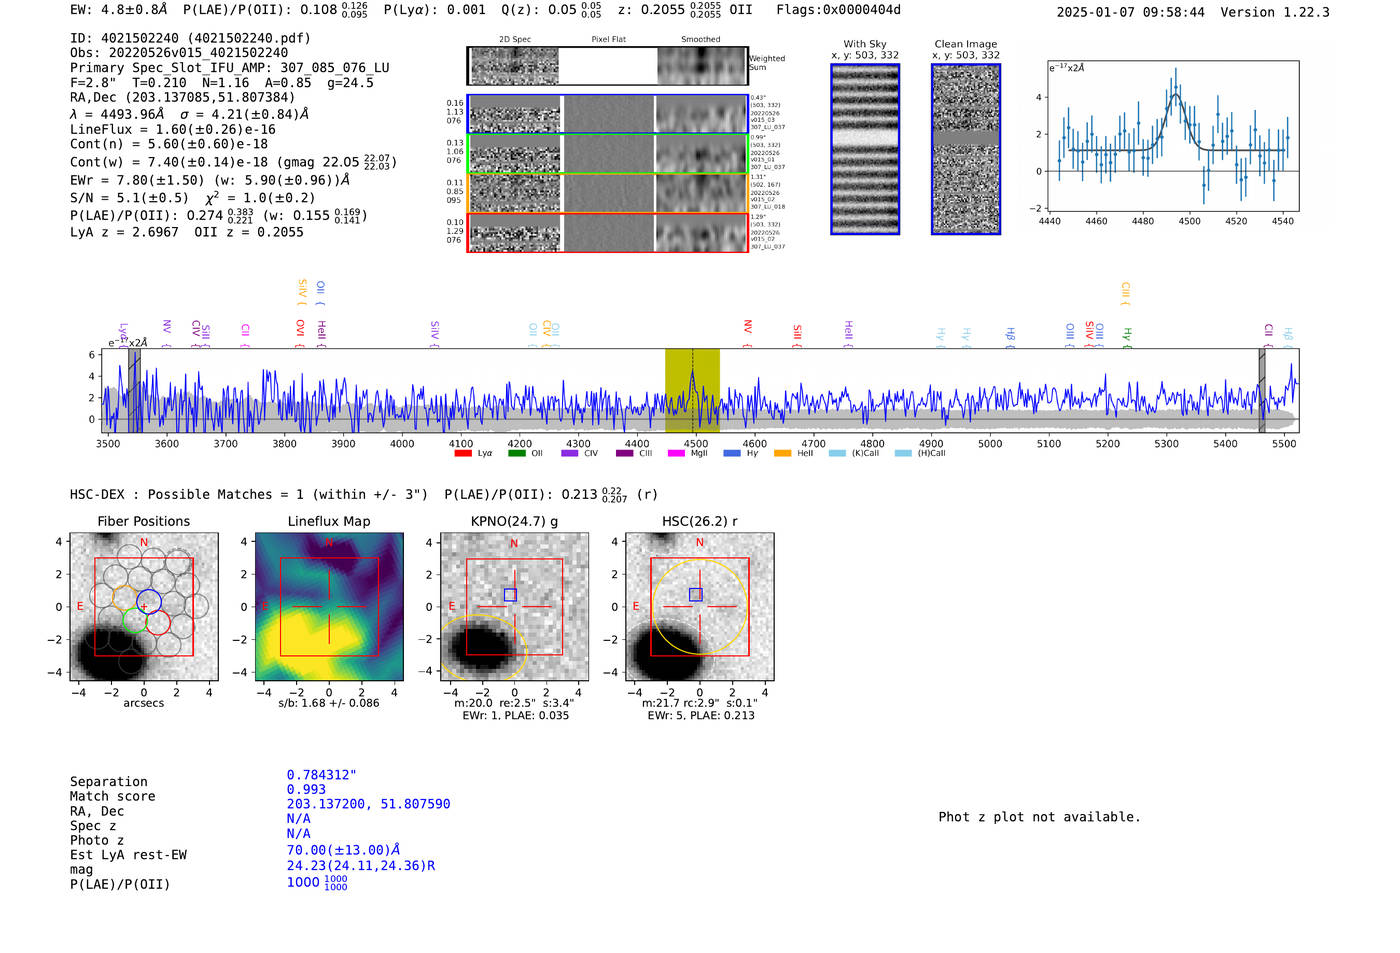The width and height of the screenshot is (1400, 953).
Task: Click the 203.137200, 51.807590 coordinates
Action: pos(369,804)
